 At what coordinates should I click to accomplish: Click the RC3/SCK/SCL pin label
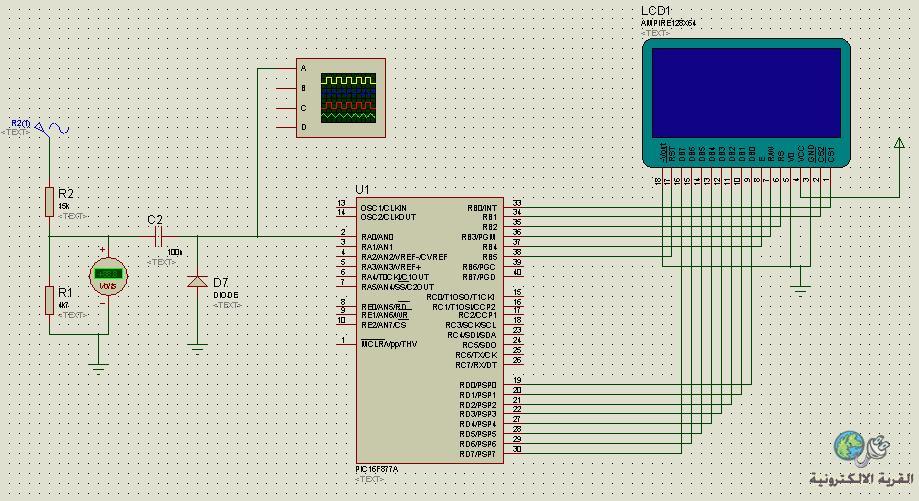point(471,325)
